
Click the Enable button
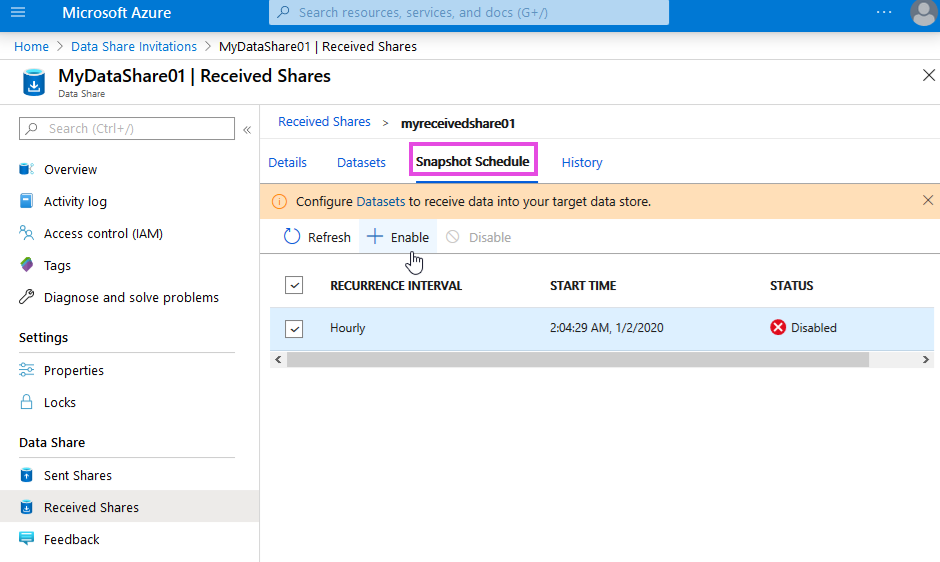(398, 237)
